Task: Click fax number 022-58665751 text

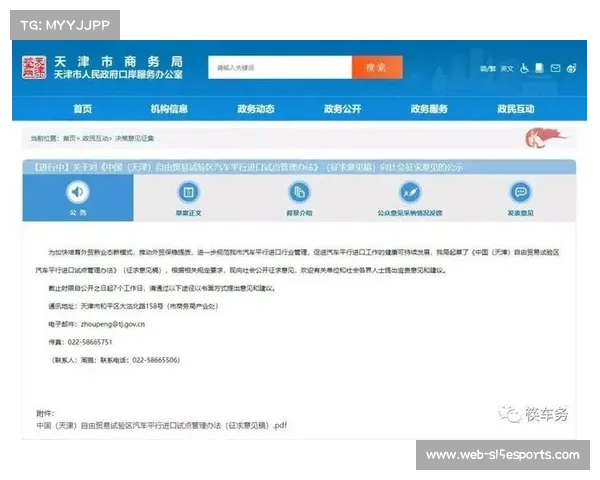Action: pyautogui.click(x=90, y=342)
